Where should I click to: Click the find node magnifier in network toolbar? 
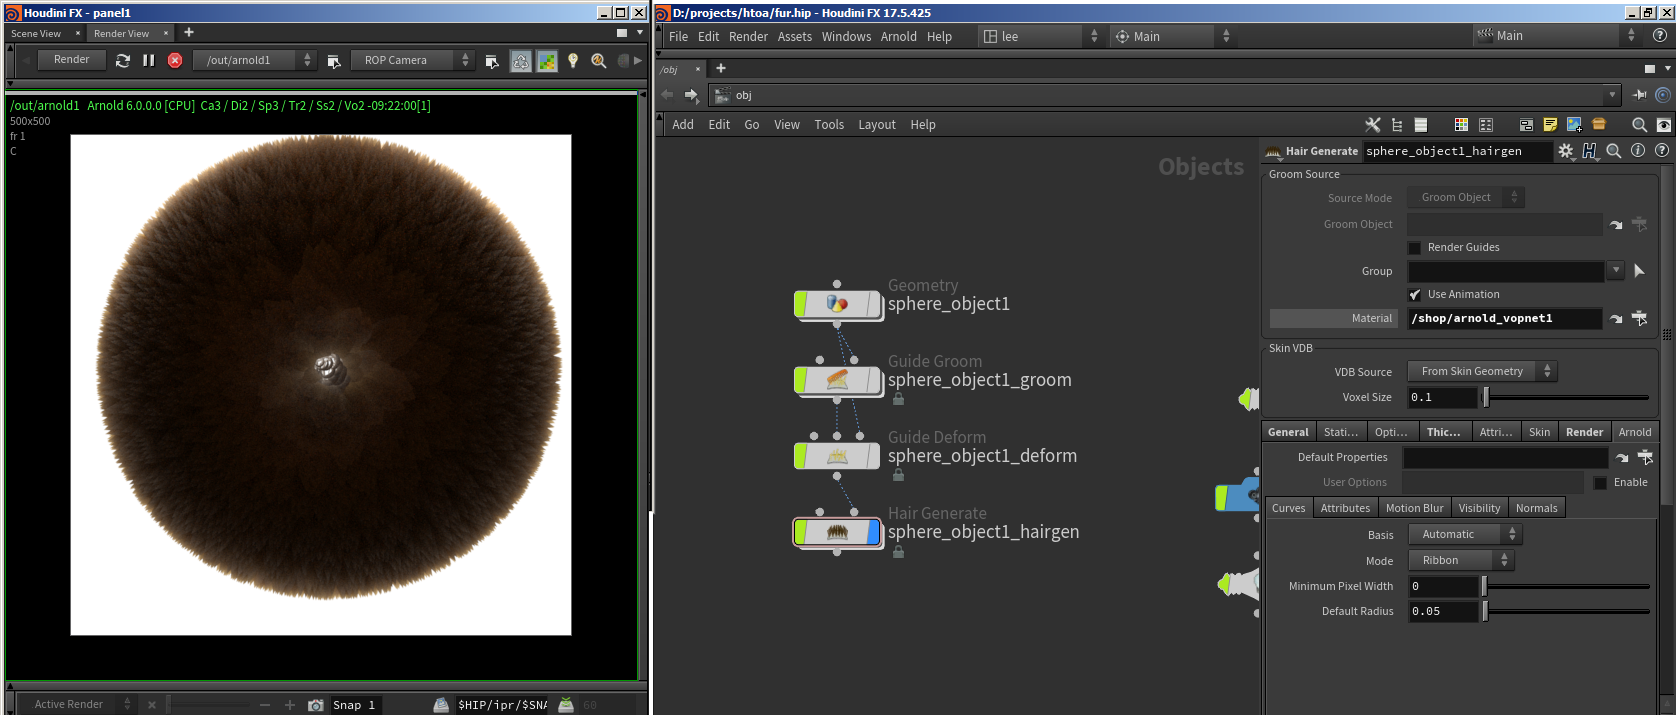pos(1639,125)
